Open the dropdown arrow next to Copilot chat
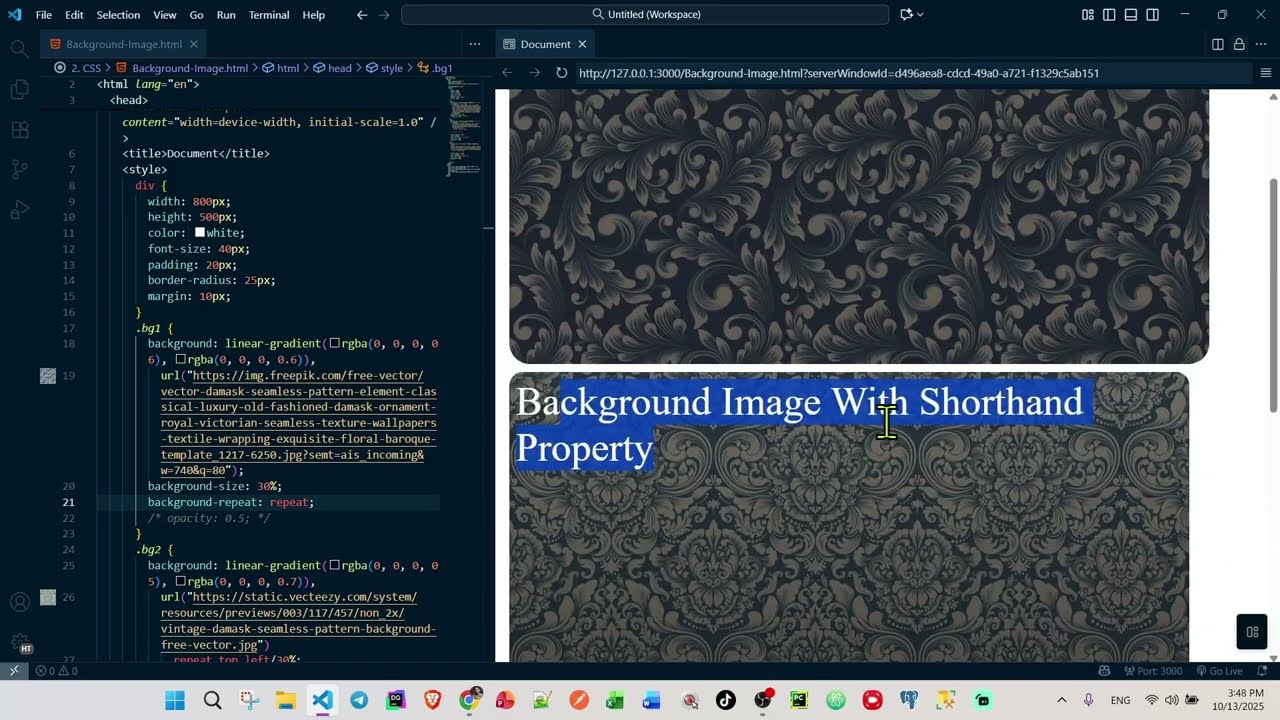The image size is (1280, 720). tap(920, 15)
